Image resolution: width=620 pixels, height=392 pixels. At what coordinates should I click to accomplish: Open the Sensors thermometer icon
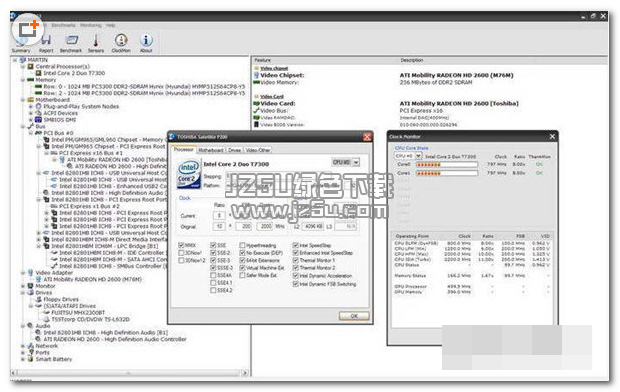(x=96, y=43)
